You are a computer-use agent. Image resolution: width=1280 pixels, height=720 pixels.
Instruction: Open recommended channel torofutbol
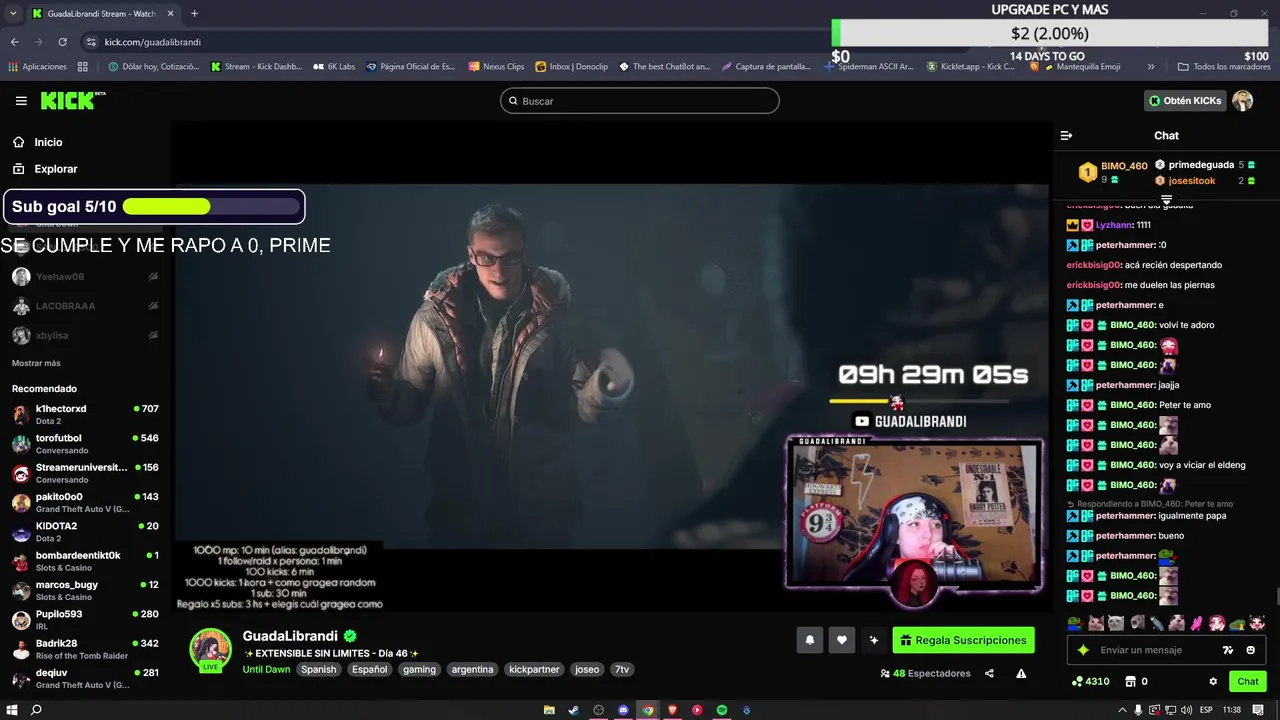tap(85, 444)
